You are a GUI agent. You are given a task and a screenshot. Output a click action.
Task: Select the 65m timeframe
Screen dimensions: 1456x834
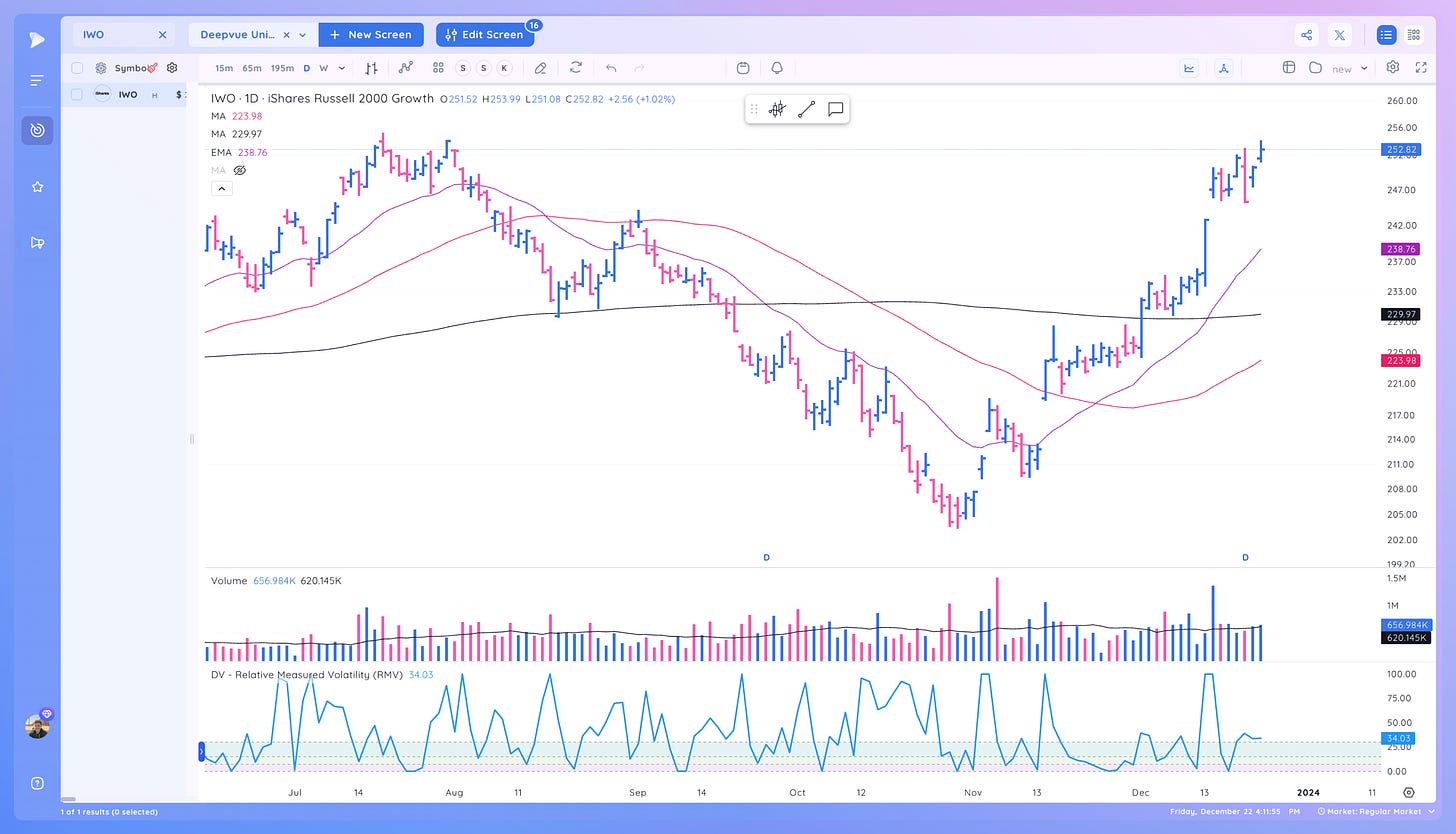tap(252, 68)
